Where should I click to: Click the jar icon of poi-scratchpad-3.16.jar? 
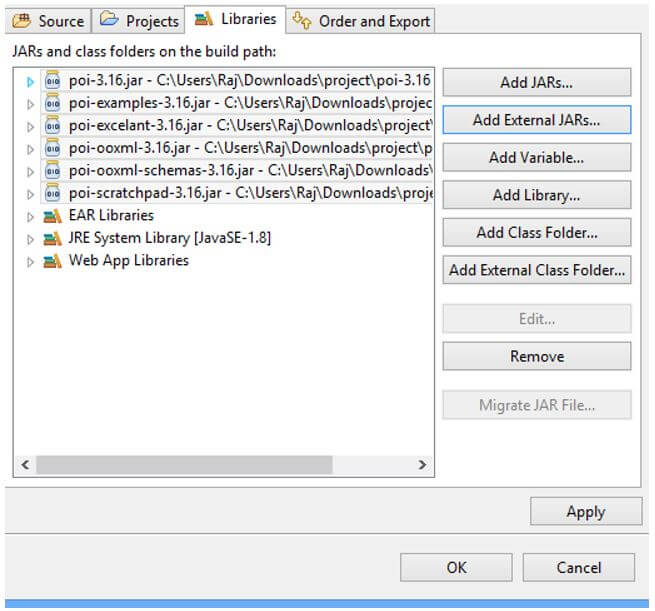tap(53, 193)
